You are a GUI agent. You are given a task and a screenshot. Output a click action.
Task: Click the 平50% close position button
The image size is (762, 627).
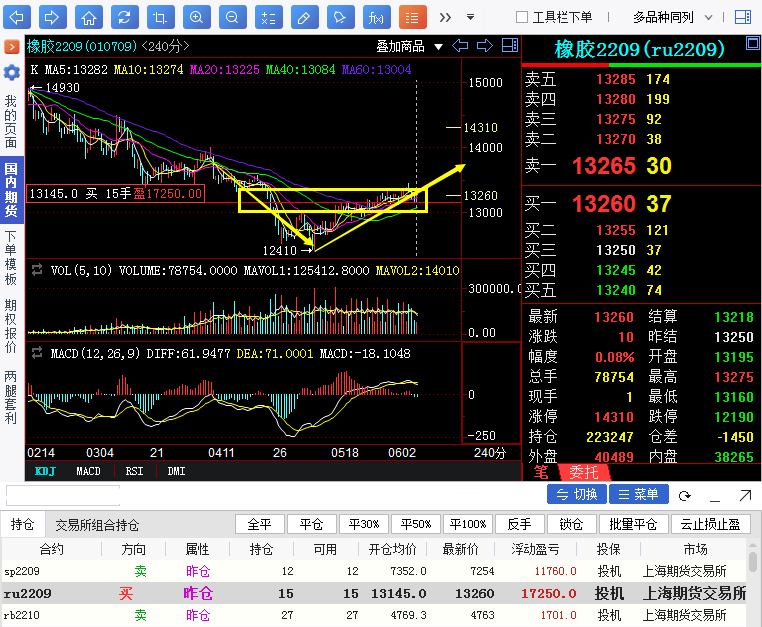pyautogui.click(x=416, y=524)
